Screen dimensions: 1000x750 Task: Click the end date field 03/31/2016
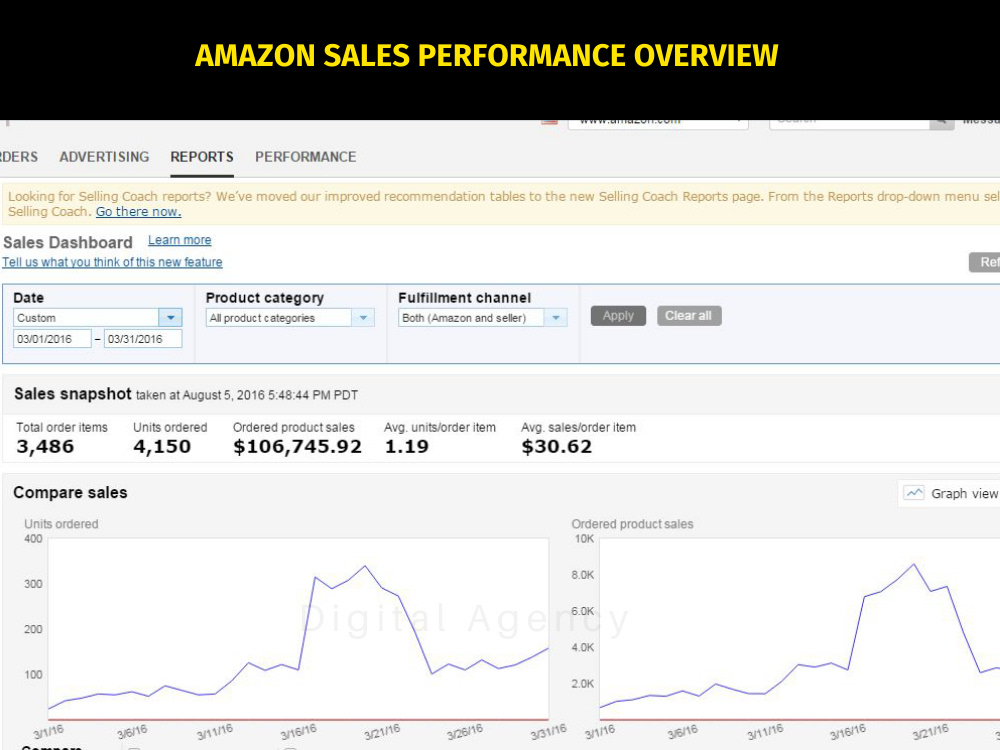[143, 339]
